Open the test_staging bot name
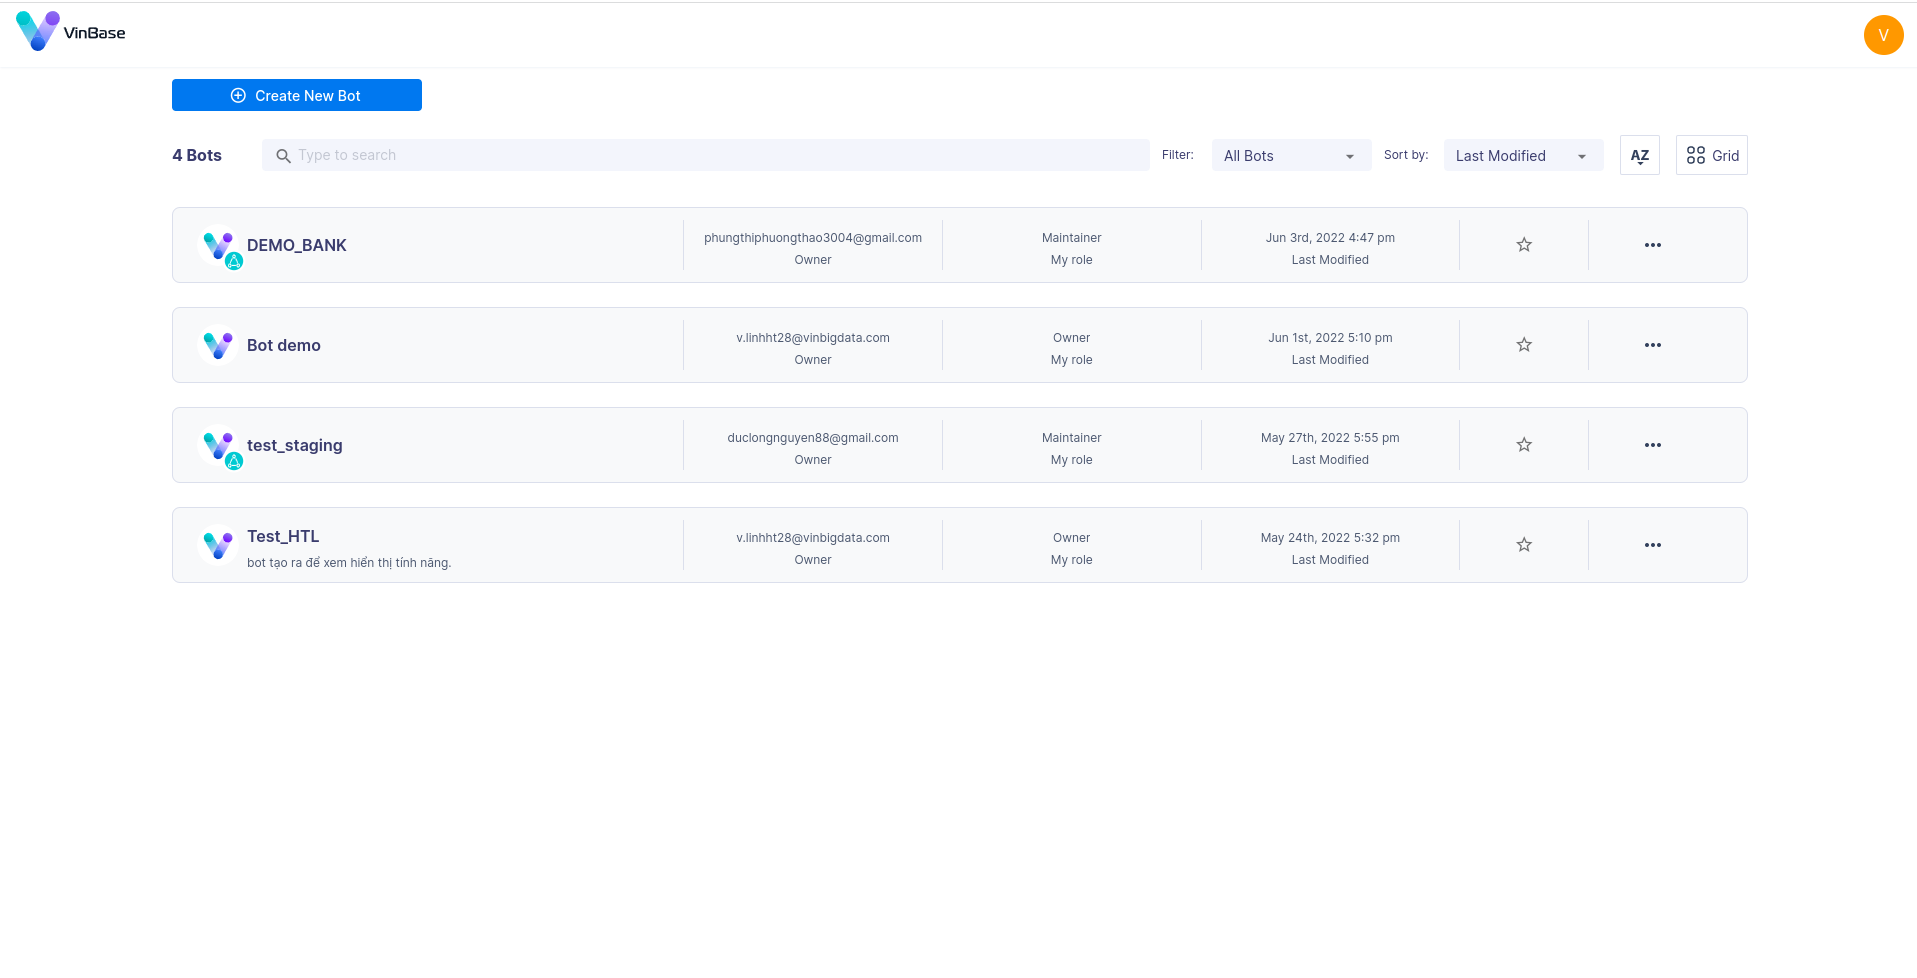The width and height of the screenshot is (1917, 978). pos(295,445)
